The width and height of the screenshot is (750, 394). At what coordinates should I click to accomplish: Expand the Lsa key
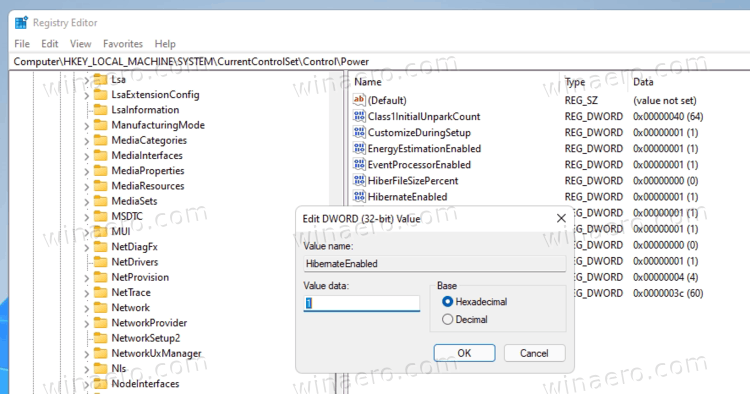pyautogui.click(x=87, y=81)
